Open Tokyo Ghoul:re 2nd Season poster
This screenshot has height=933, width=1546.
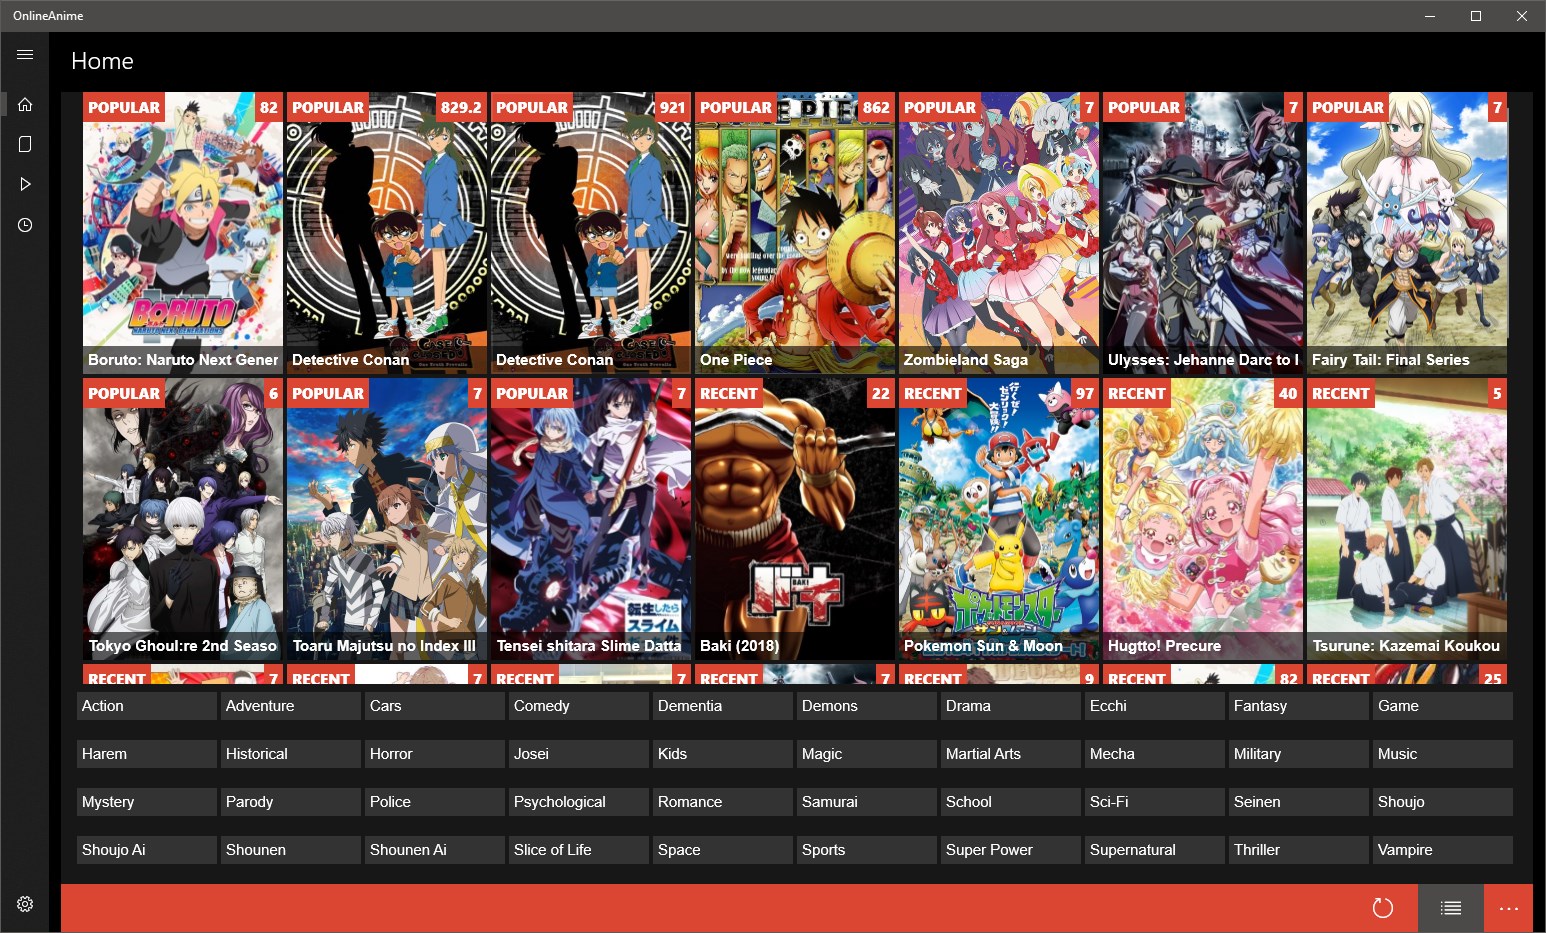tap(183, 519)
